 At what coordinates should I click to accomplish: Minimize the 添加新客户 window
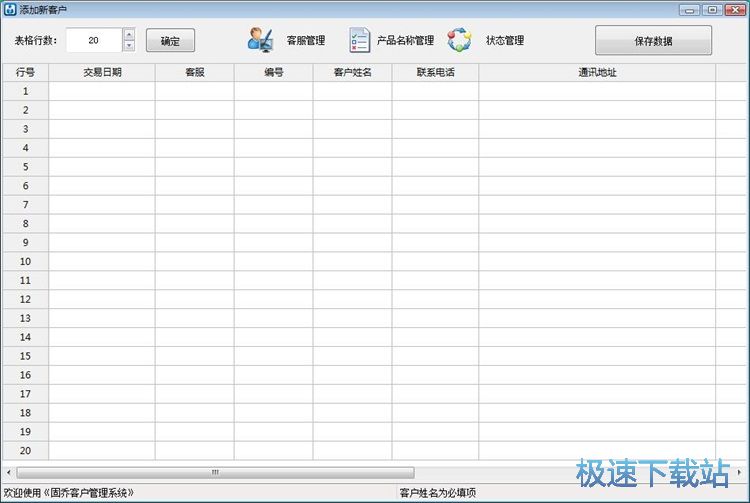pyautogui.click(x=689, y=10)
